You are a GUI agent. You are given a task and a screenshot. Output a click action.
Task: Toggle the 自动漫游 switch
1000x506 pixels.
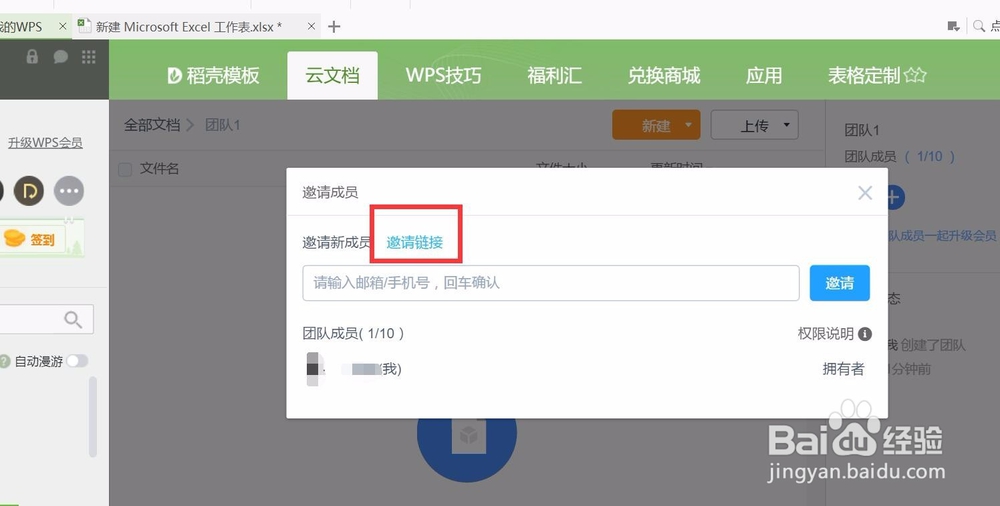click(x=77, y=361)
